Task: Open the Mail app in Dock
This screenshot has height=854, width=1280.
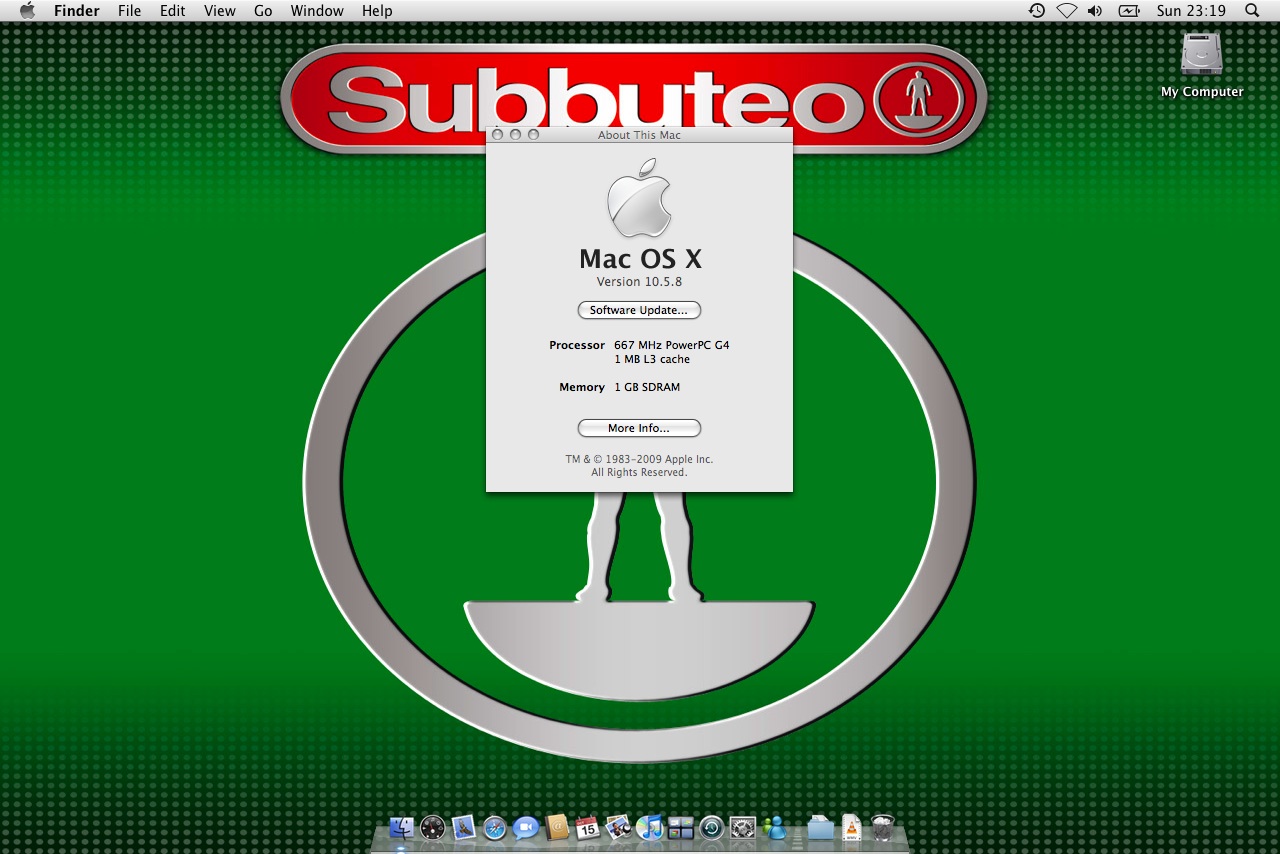Action: click(x=463, y=827)
